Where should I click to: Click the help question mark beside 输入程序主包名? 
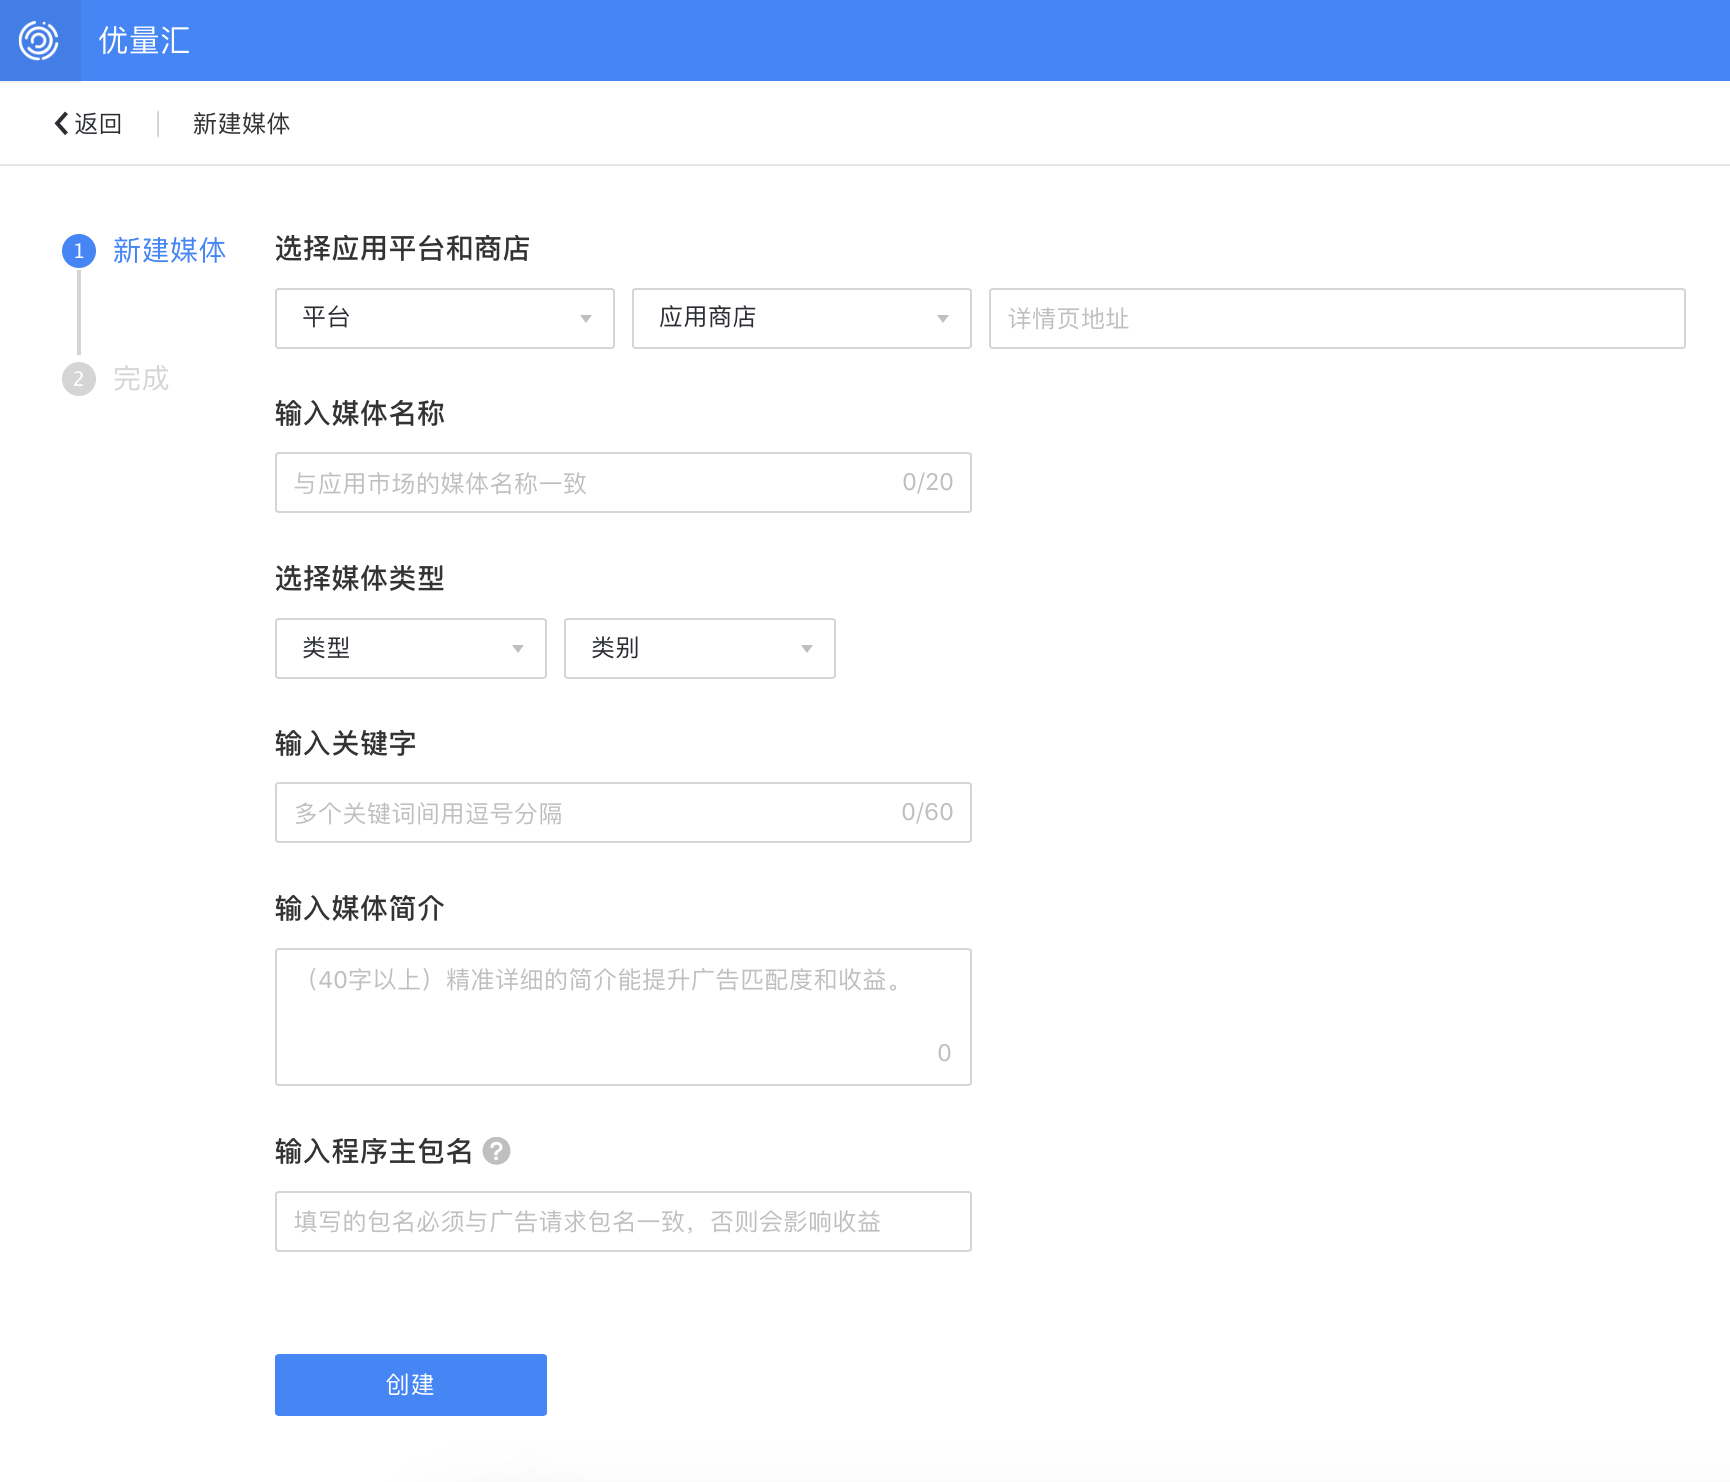click(496, 1151)
